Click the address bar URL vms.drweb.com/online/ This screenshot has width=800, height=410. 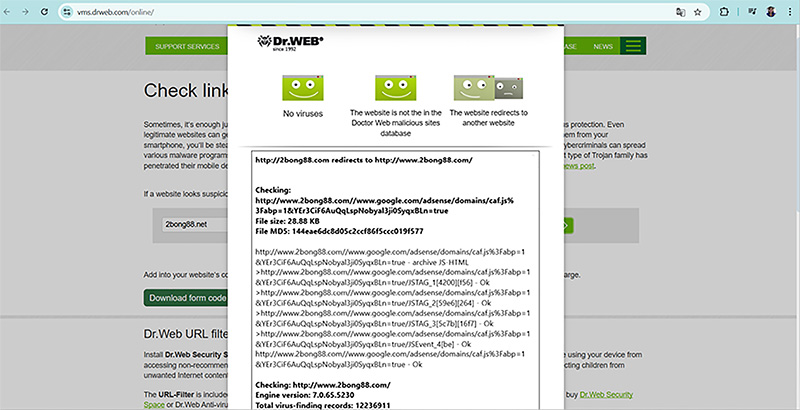click(x=115, y=12)
